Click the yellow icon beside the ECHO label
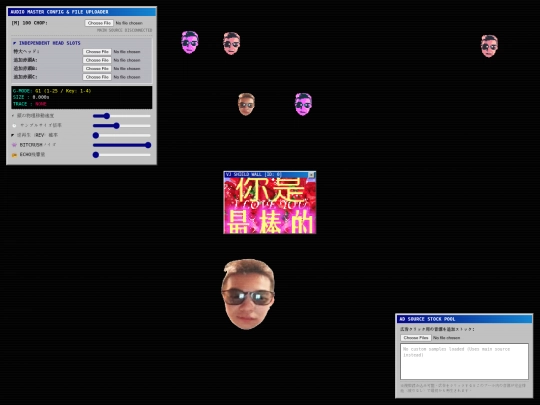 pyautogui.click(x=14, y=155)
